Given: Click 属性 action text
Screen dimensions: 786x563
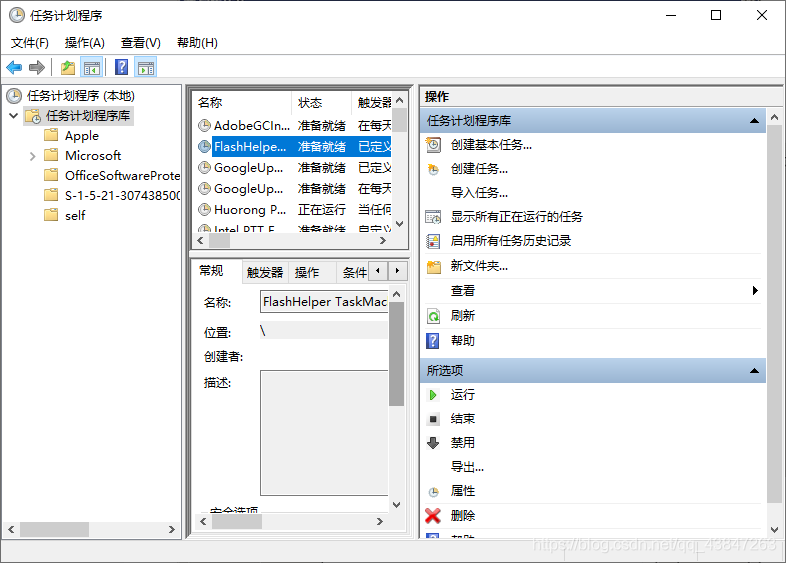Looking at the screenshot, I should point(463,491).
